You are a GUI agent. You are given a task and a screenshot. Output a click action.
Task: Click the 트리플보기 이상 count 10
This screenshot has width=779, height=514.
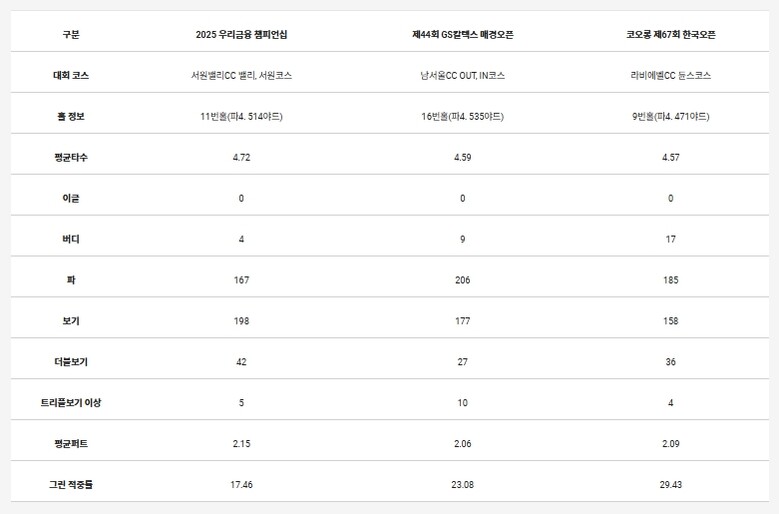(462, 402)
